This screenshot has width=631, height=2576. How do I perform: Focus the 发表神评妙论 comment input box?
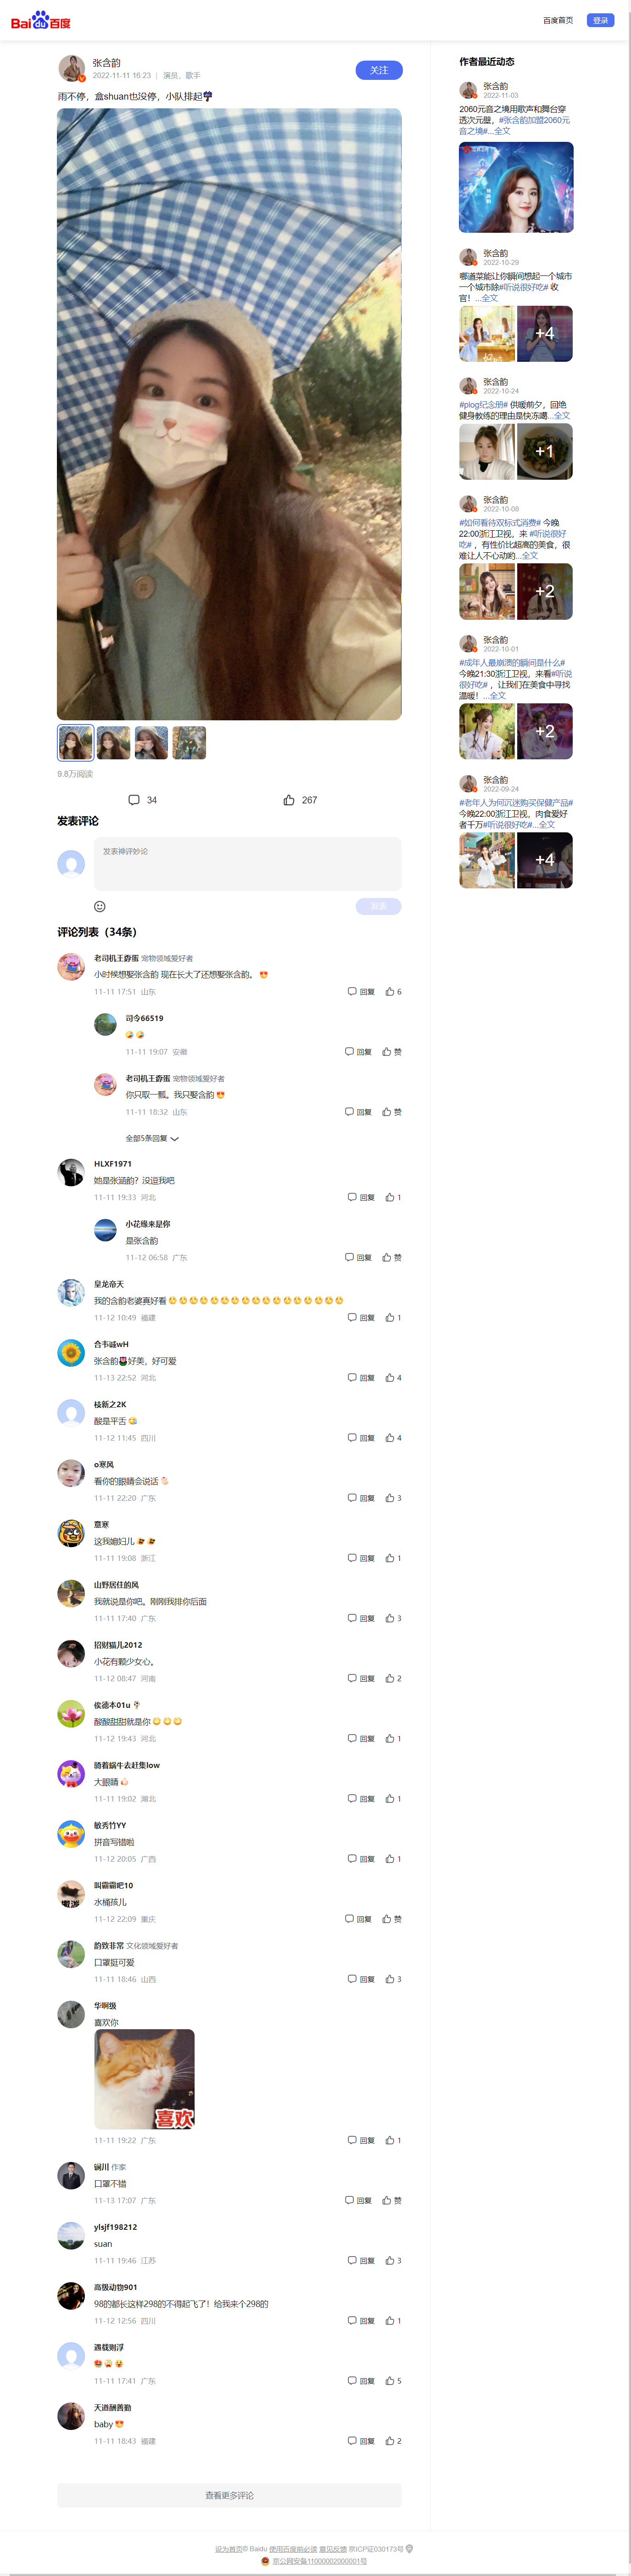tap(248, 864)
